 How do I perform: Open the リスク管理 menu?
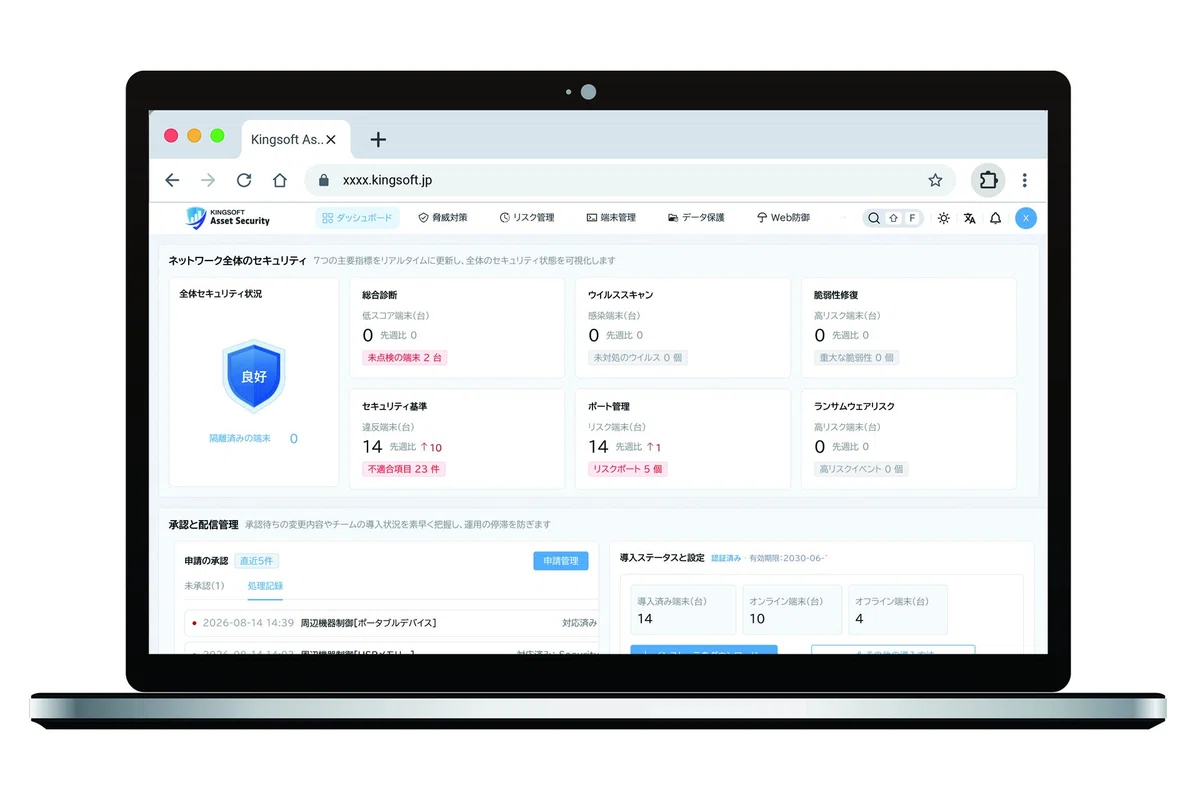526,218
